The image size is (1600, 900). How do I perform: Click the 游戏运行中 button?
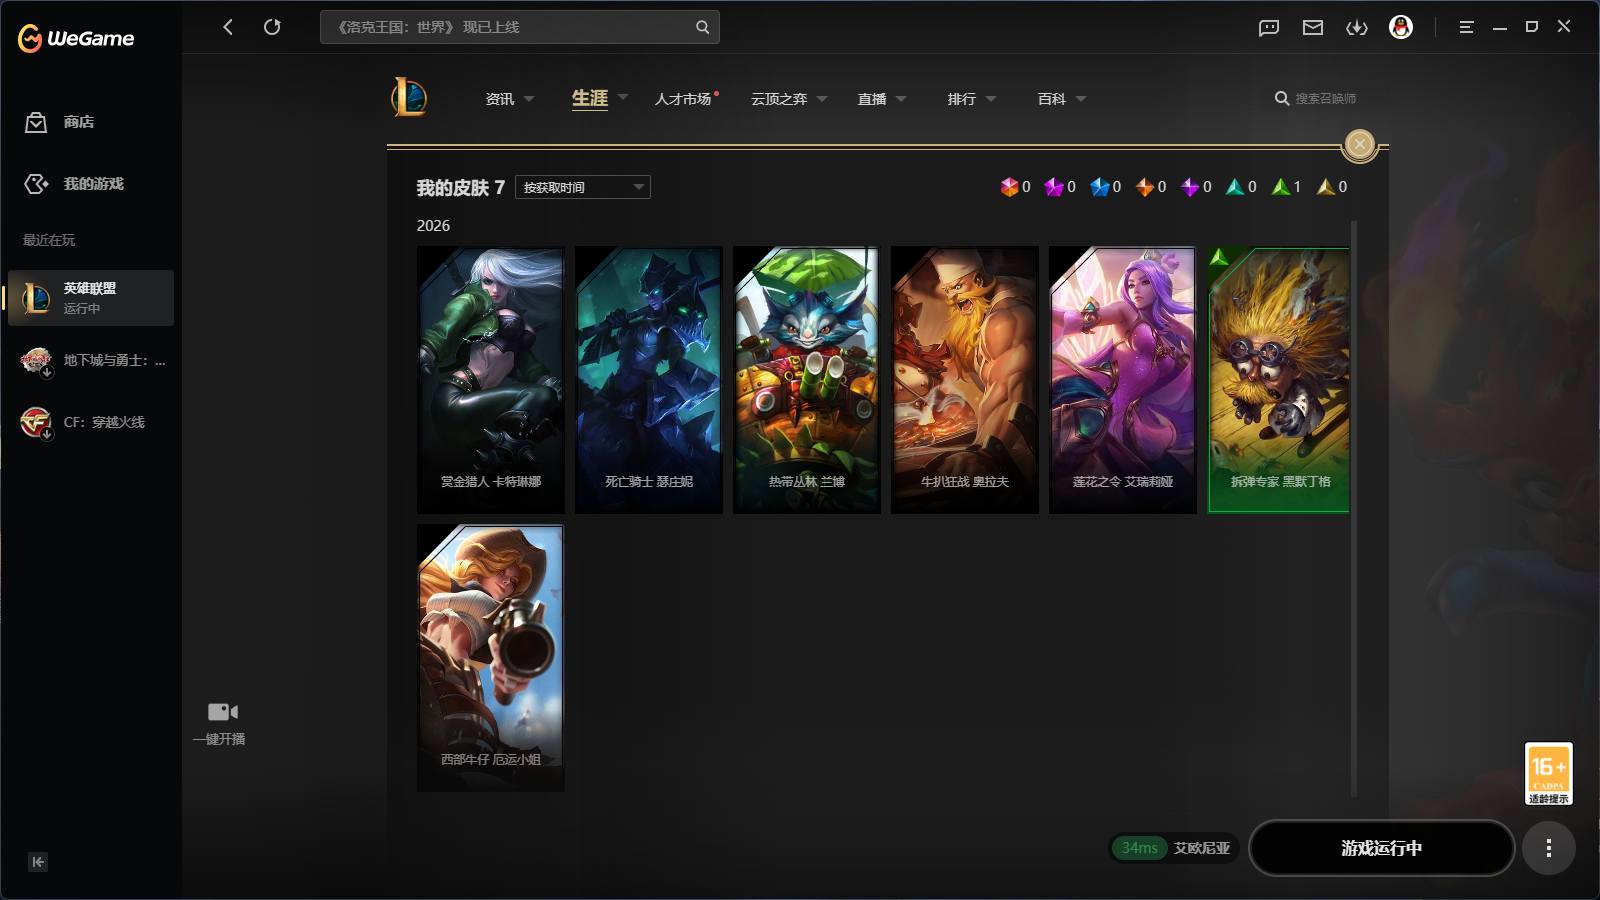[x=1382, y=848]
